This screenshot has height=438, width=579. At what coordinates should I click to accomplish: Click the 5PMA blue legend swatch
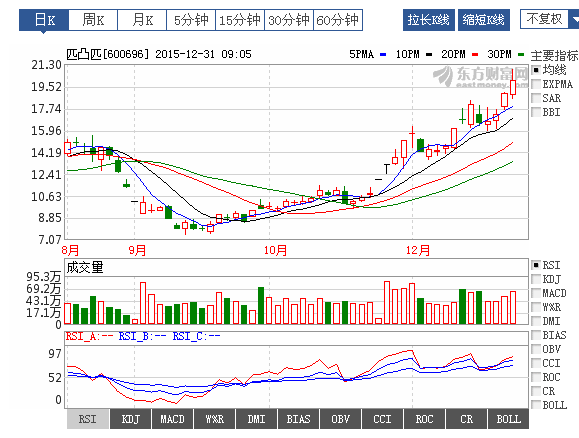pos(383,55)
